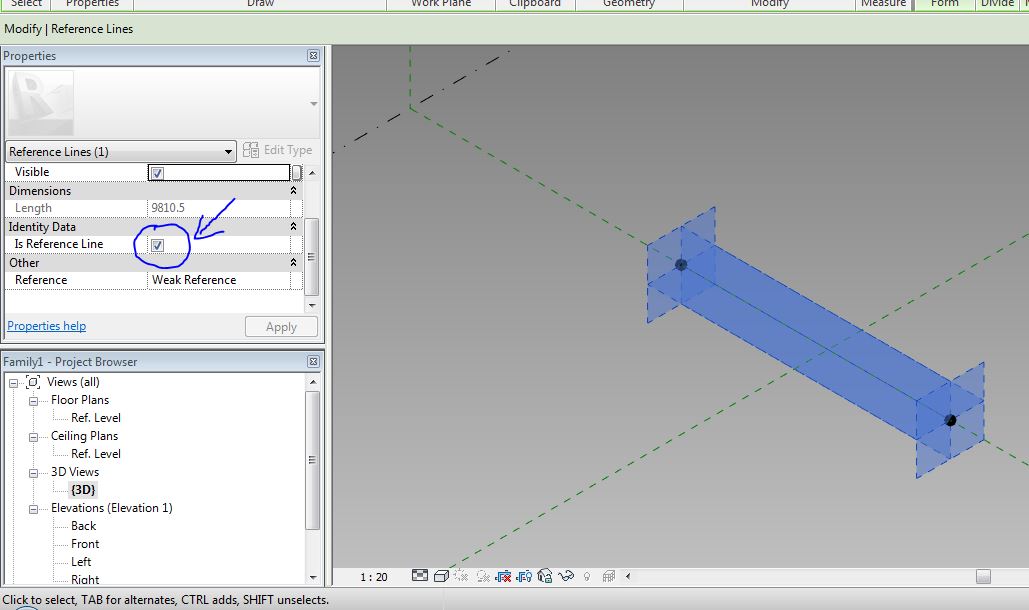Click lower-right reference line endpoint dot
1029x610 pixels.
click(x=950, y=420)
